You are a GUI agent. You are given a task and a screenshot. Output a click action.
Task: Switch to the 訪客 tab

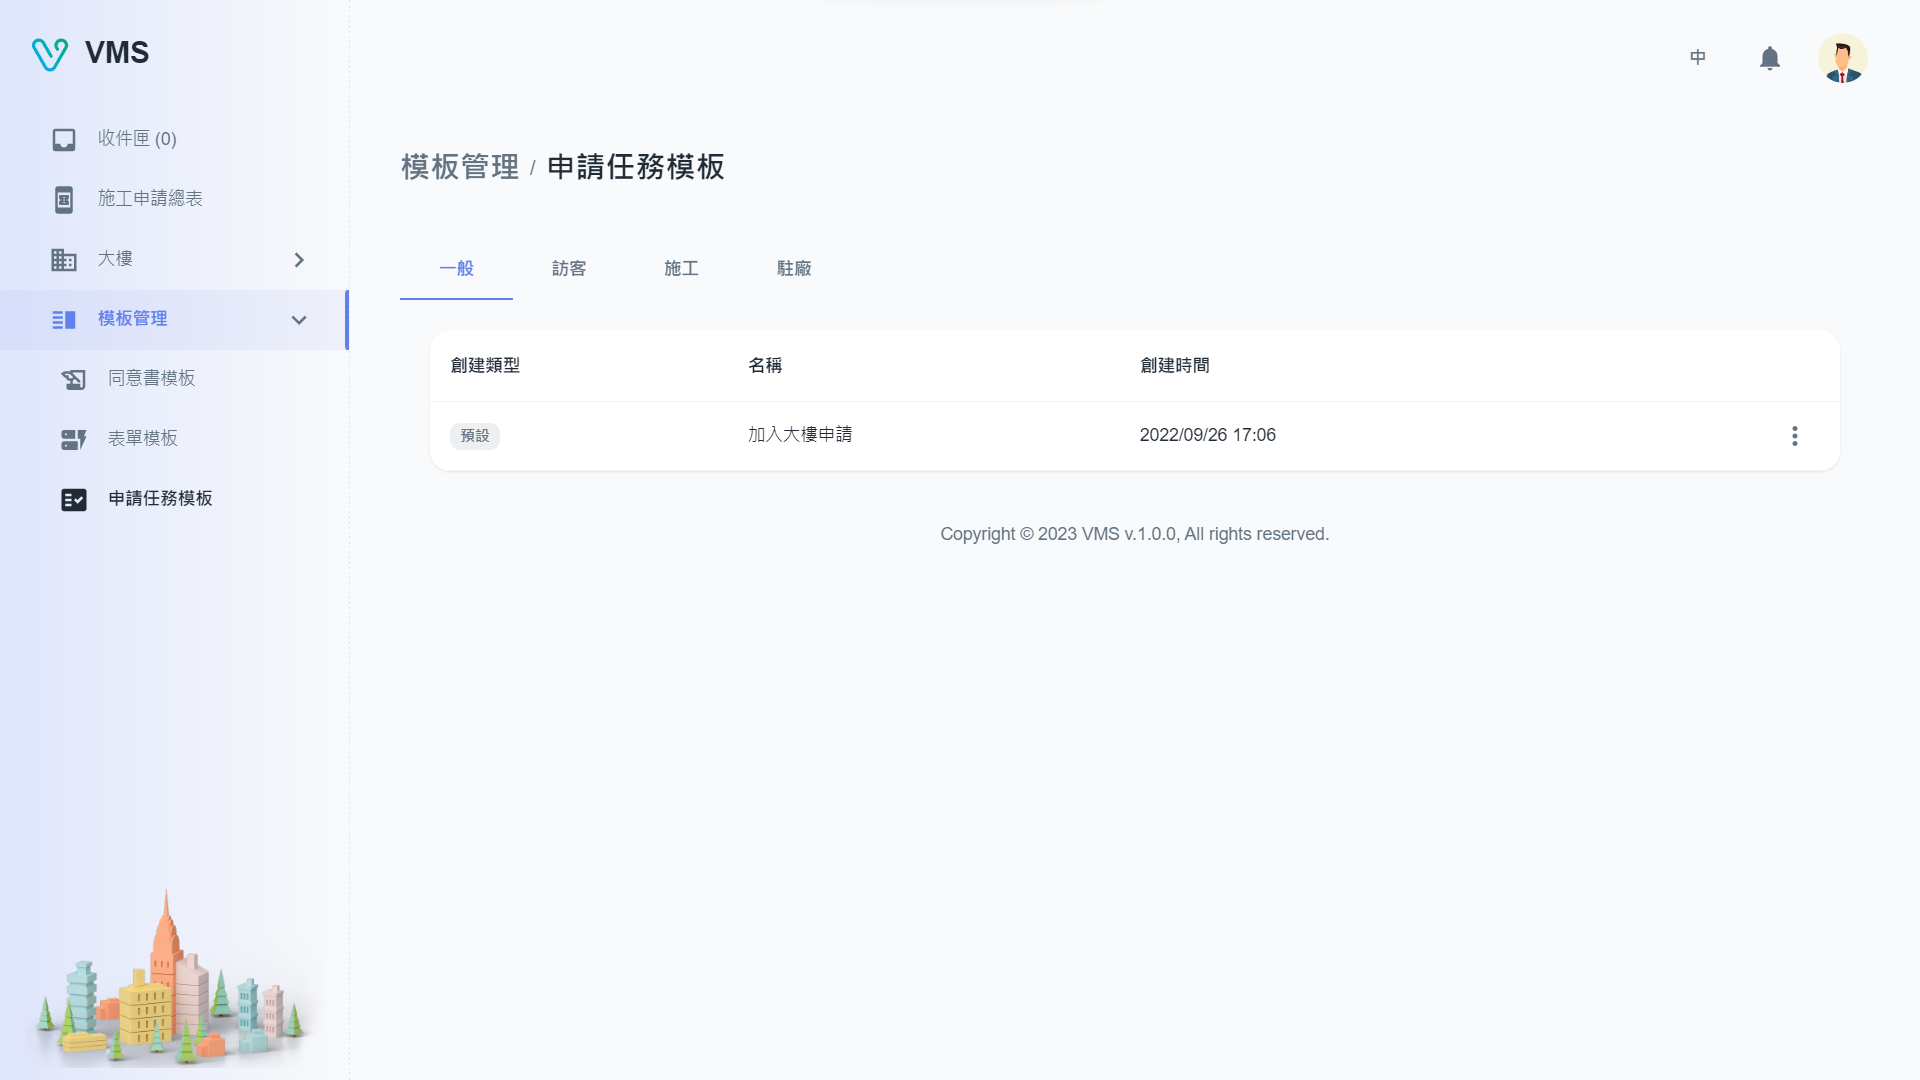click(569, 269)
